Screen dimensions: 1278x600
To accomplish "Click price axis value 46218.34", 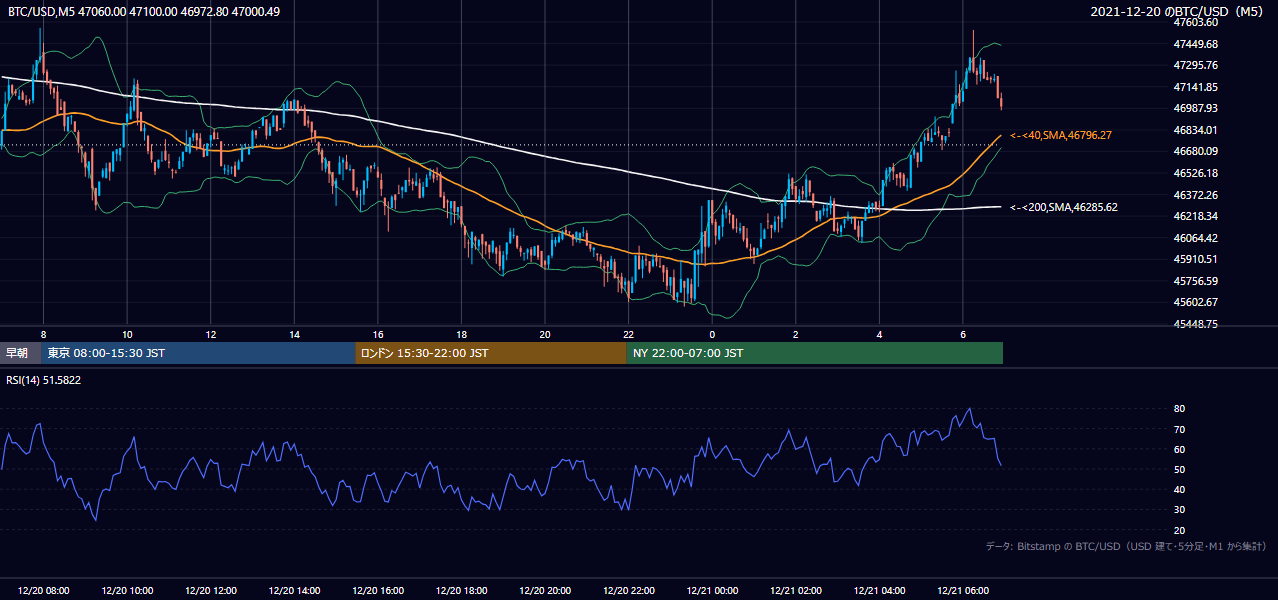I will click(x=1196, y=216).
